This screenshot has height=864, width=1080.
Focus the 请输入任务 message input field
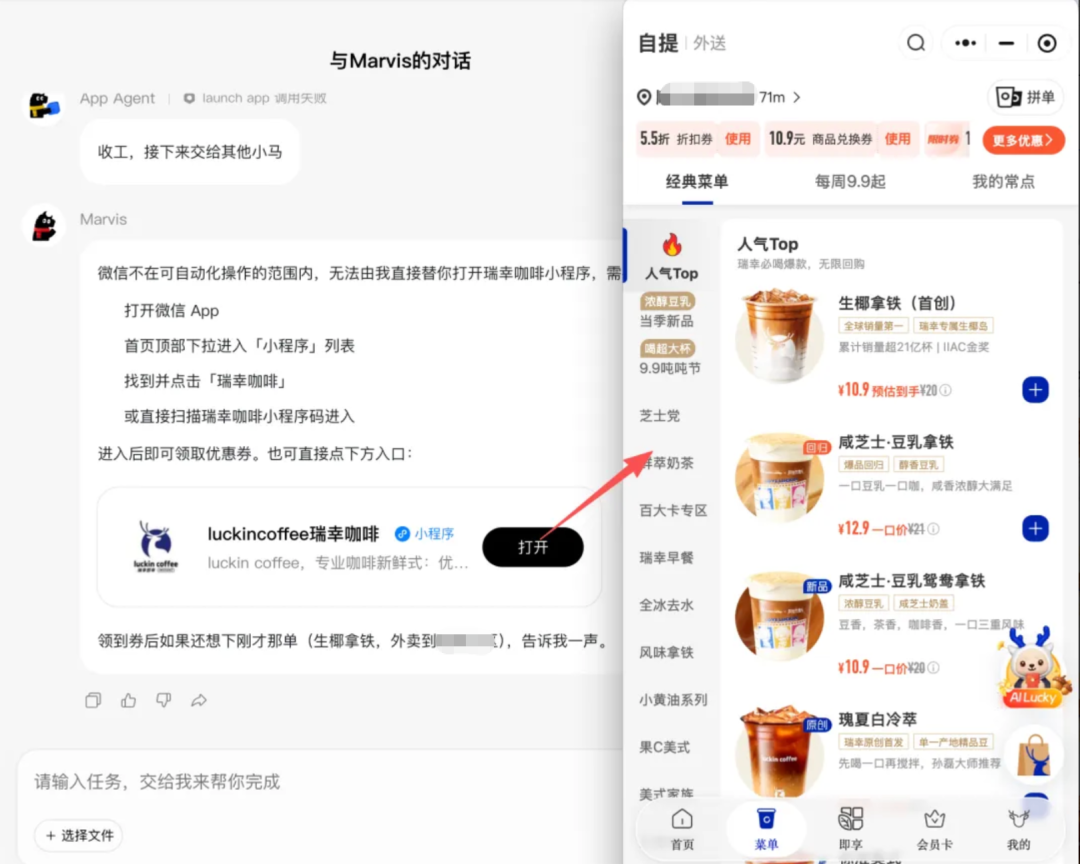coord(317,781)
